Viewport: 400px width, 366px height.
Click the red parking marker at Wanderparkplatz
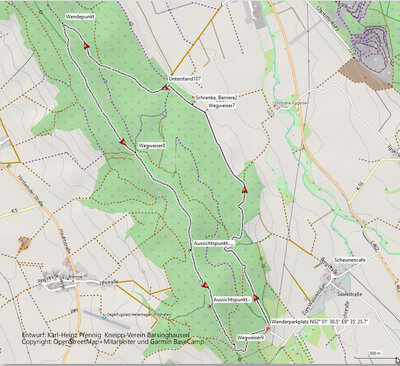[x=267, y=329]
